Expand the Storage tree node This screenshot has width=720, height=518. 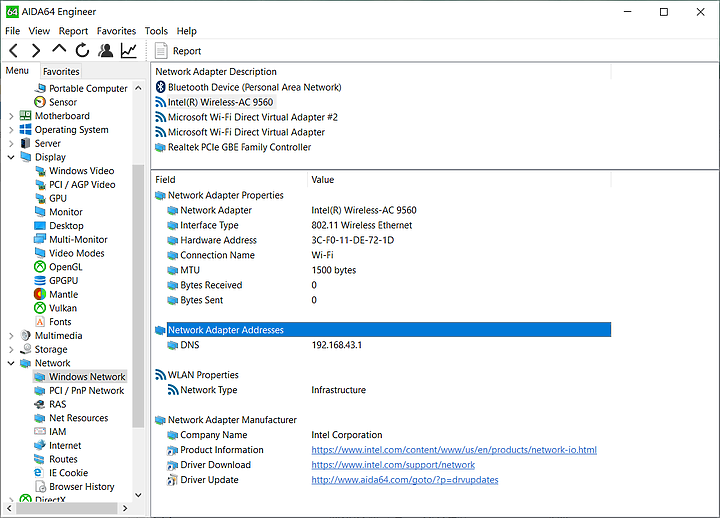(x=11, y=350)
